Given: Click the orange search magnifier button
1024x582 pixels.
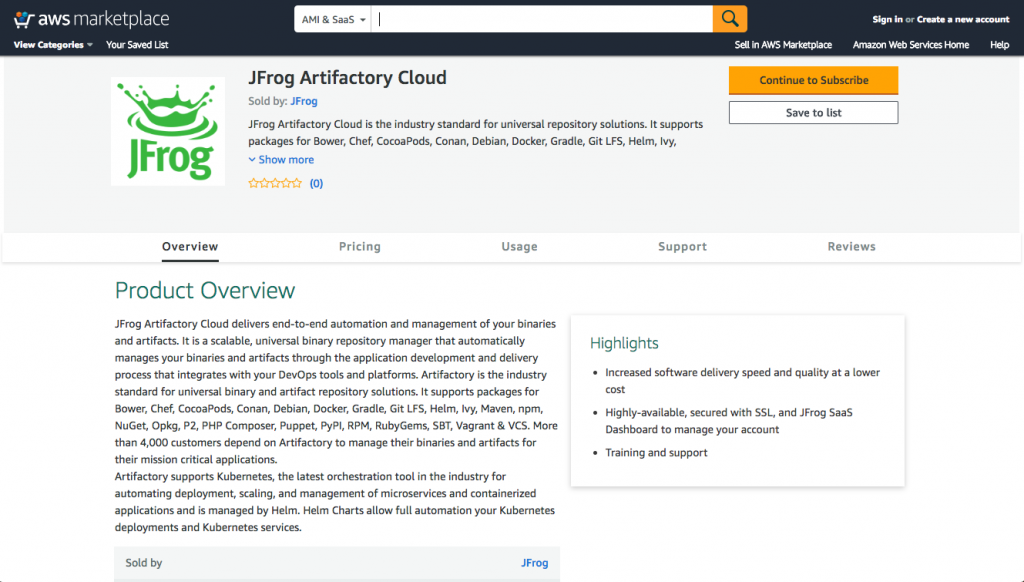Looking at the screenshot, I should click(730, 19).
